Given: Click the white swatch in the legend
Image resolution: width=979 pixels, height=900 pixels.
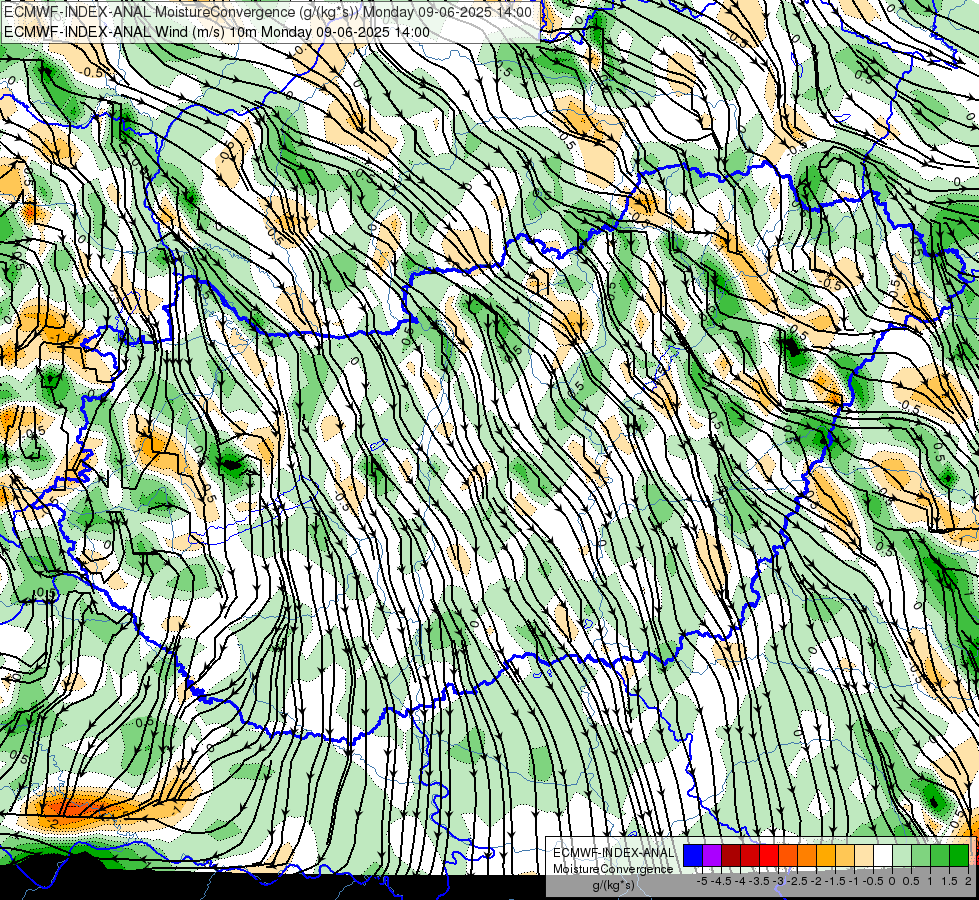Looking at the screenshot, I should 882,855.
